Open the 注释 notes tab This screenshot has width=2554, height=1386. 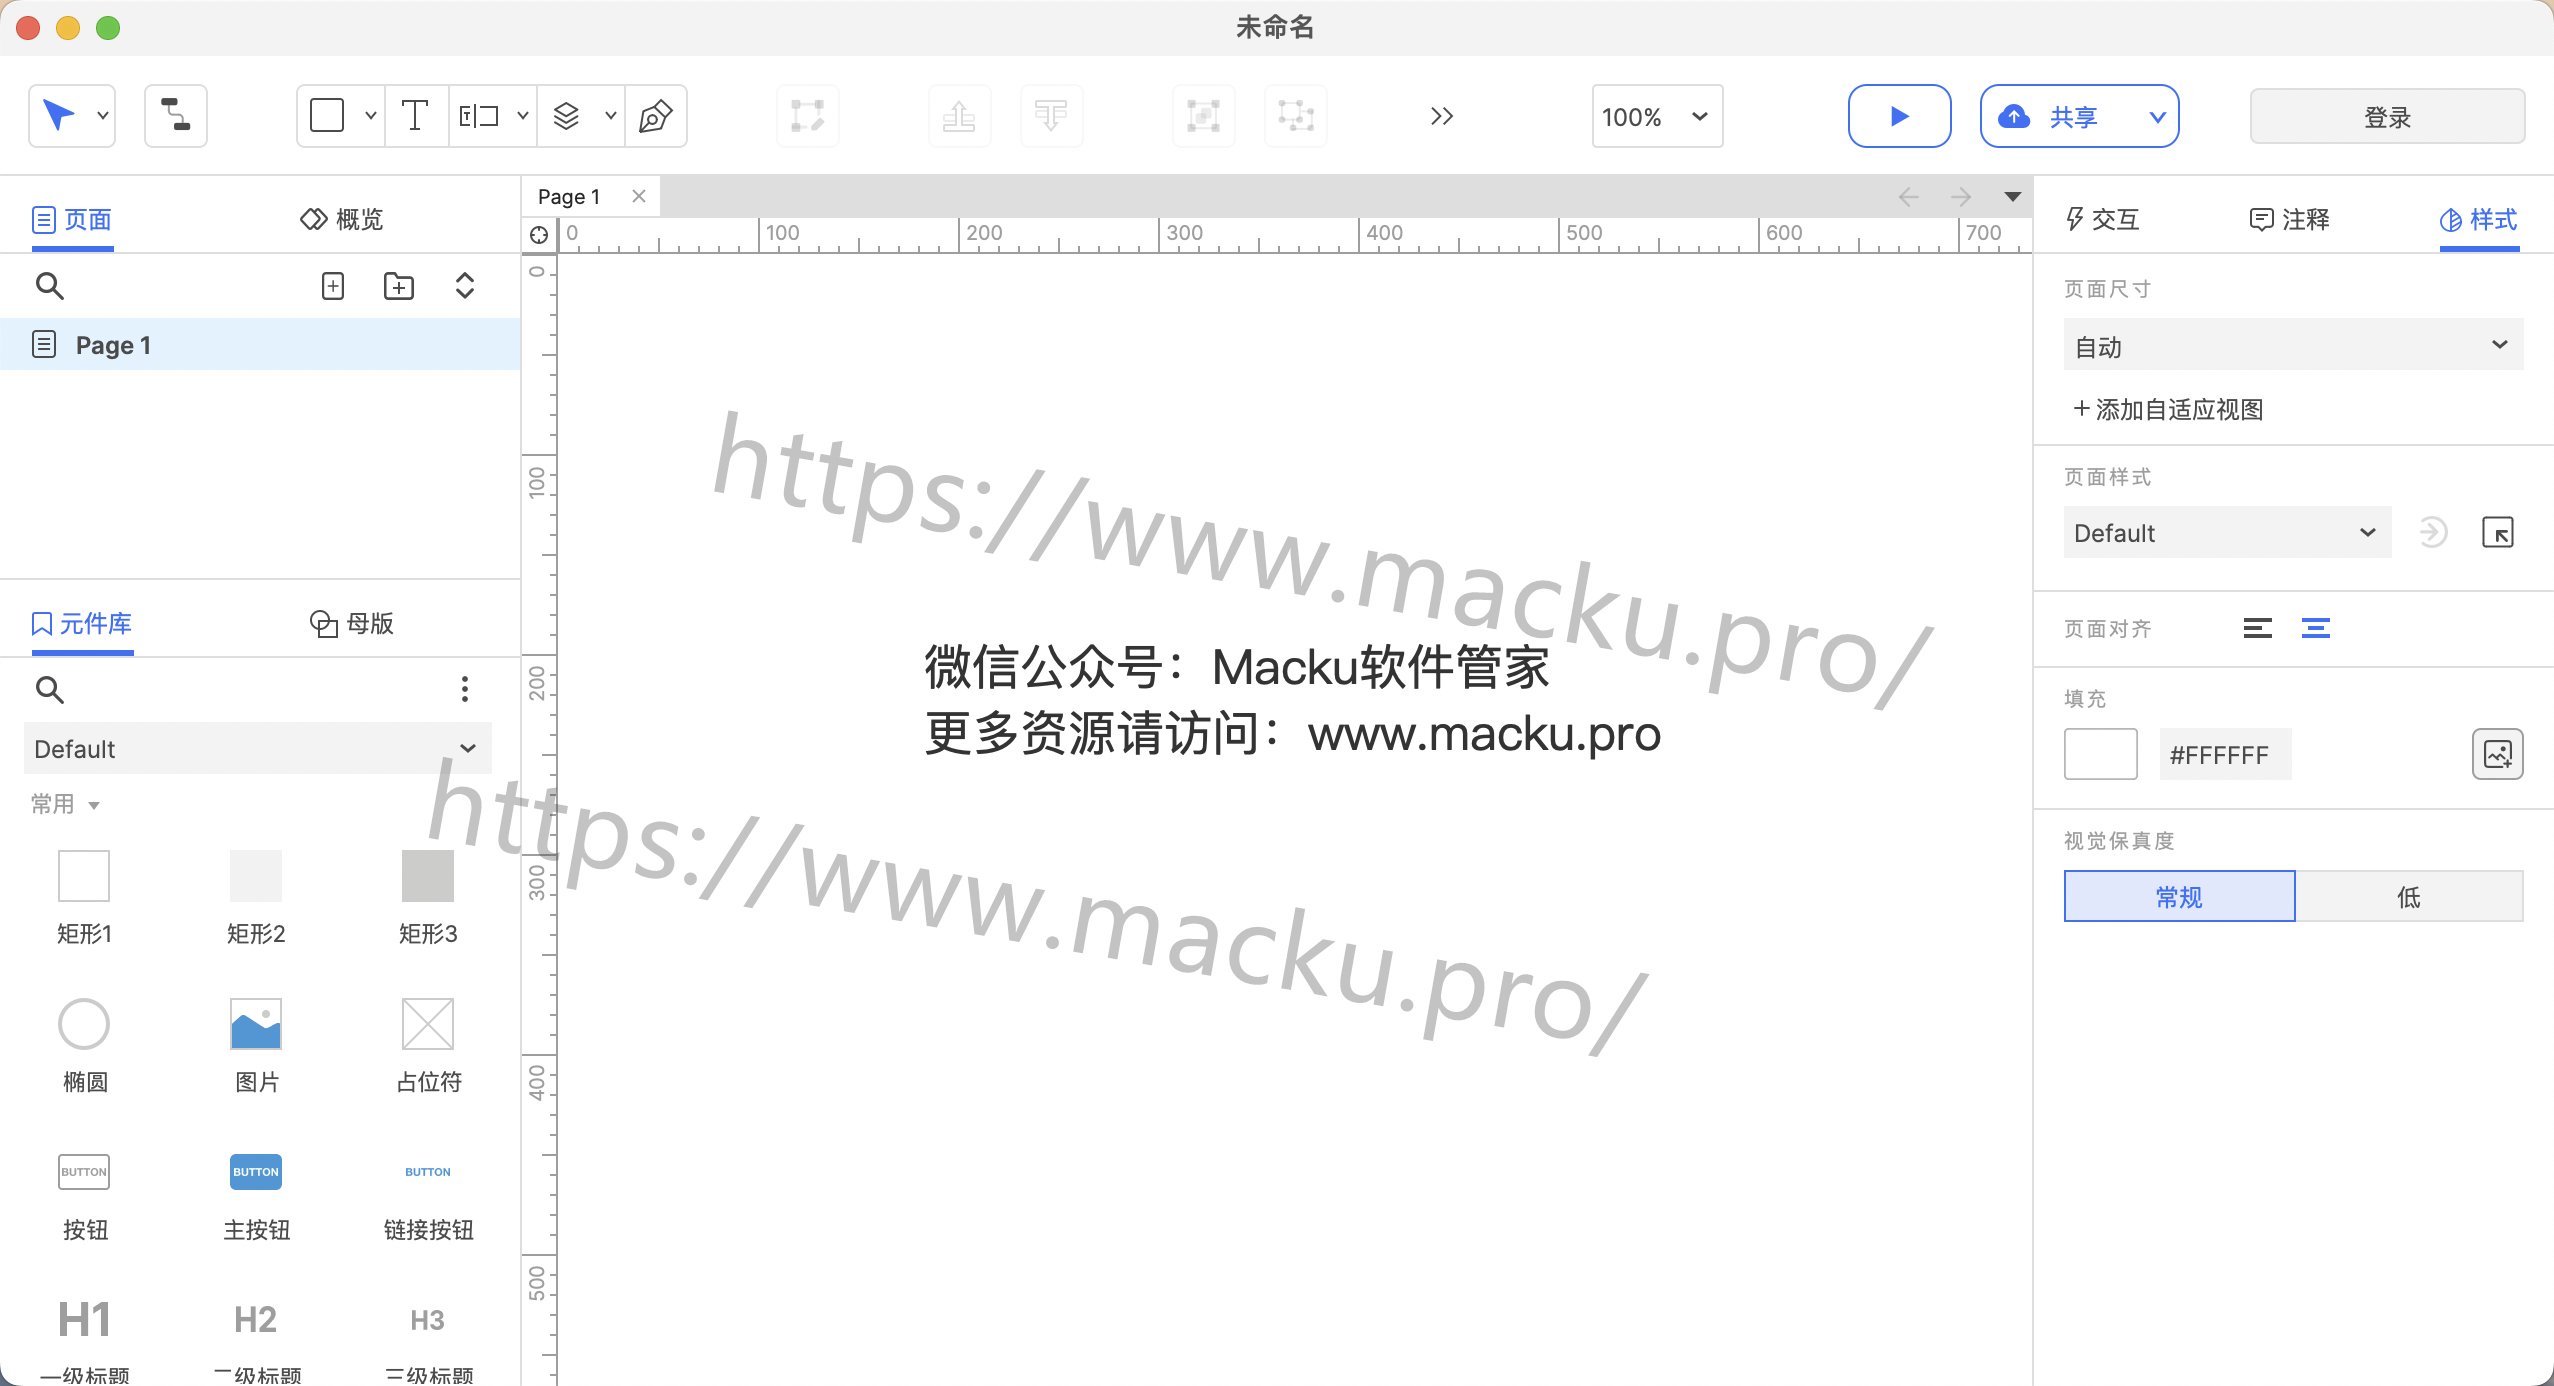(2290, 219)
